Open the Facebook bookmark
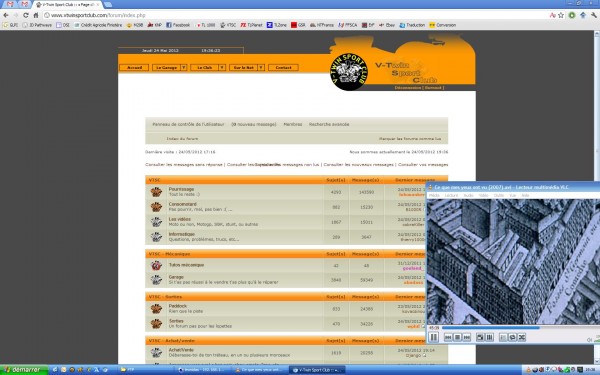The width and height of the screenshot is (600, 375). click(x=178, y=25)
